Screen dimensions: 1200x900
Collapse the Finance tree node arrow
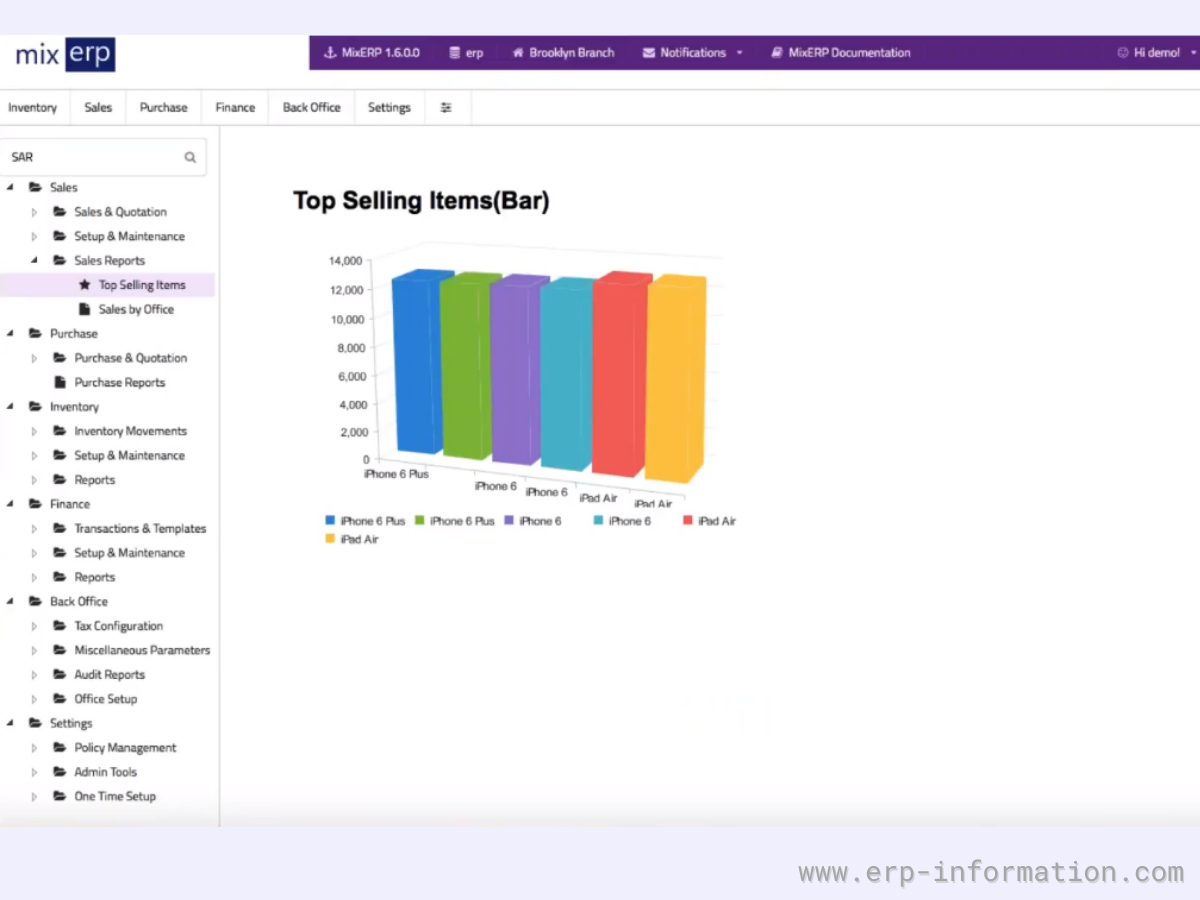(x=10, y=504)
